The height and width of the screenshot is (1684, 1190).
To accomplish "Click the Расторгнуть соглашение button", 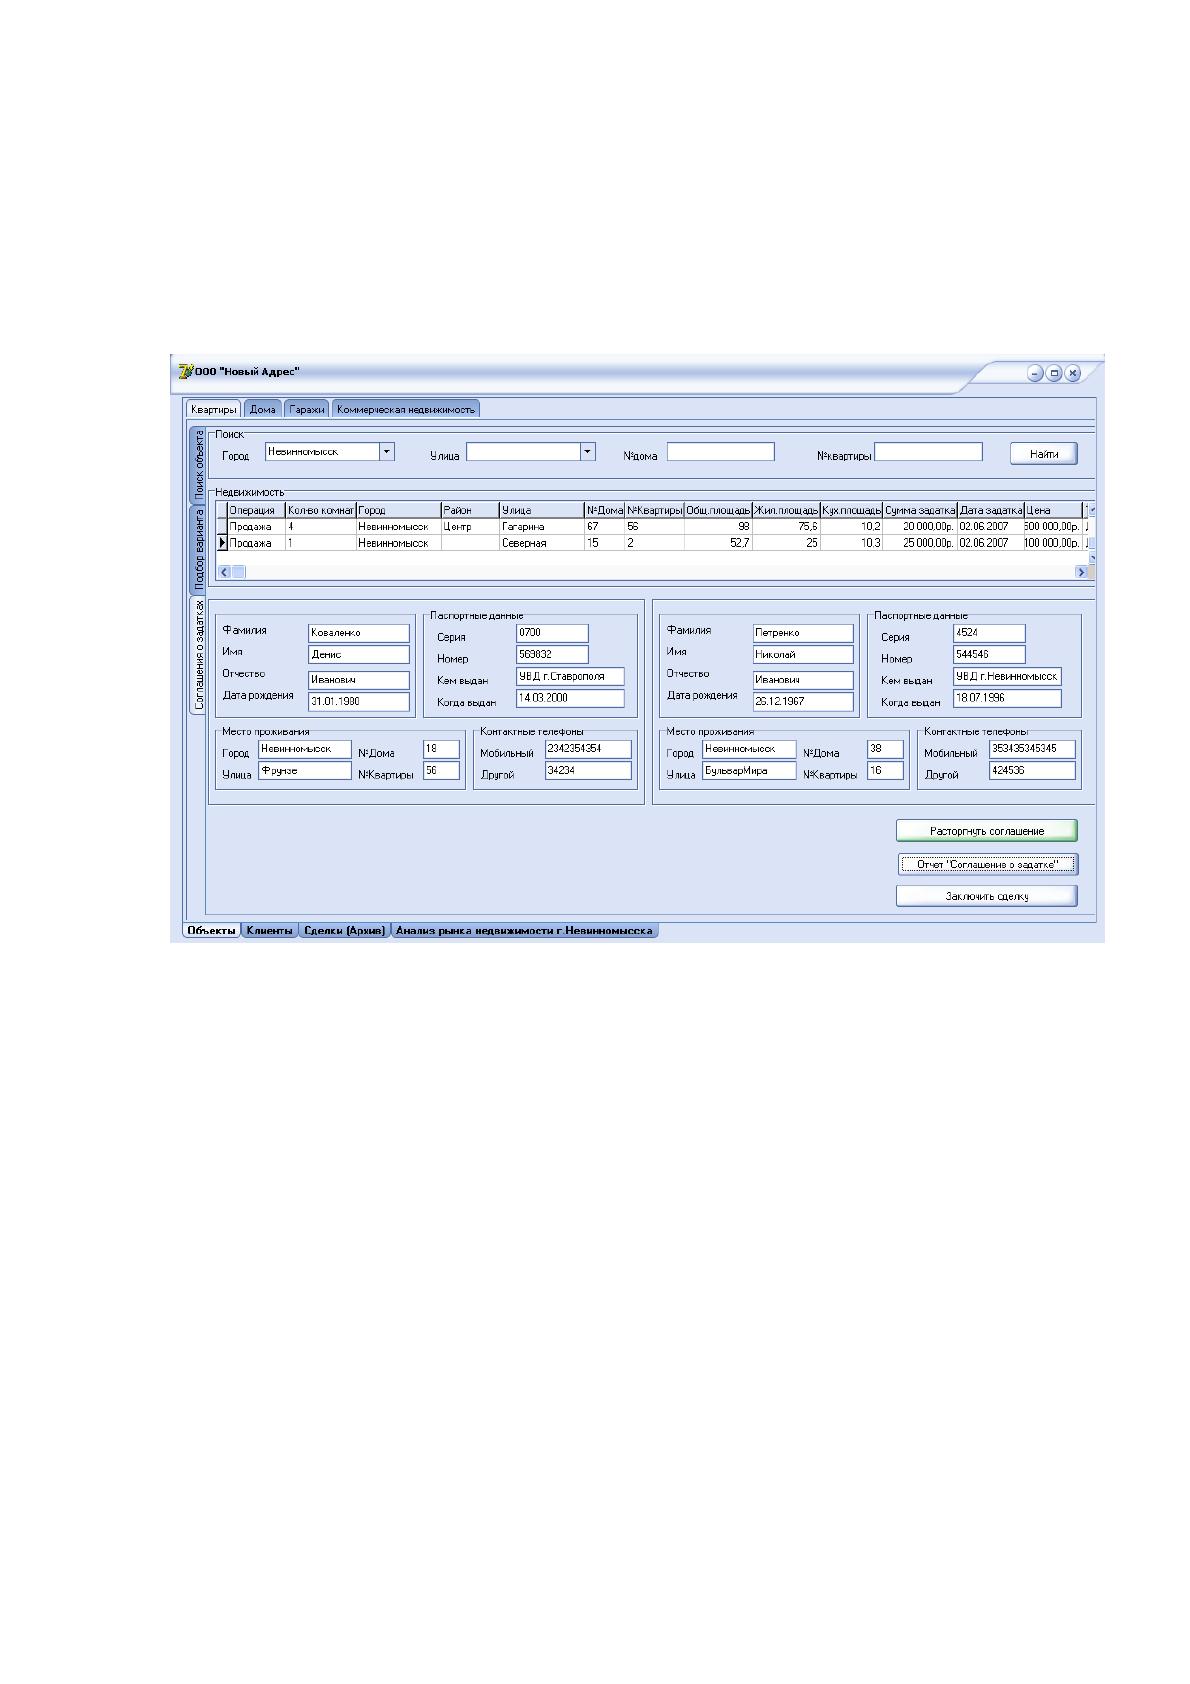I will click(987, 831).
